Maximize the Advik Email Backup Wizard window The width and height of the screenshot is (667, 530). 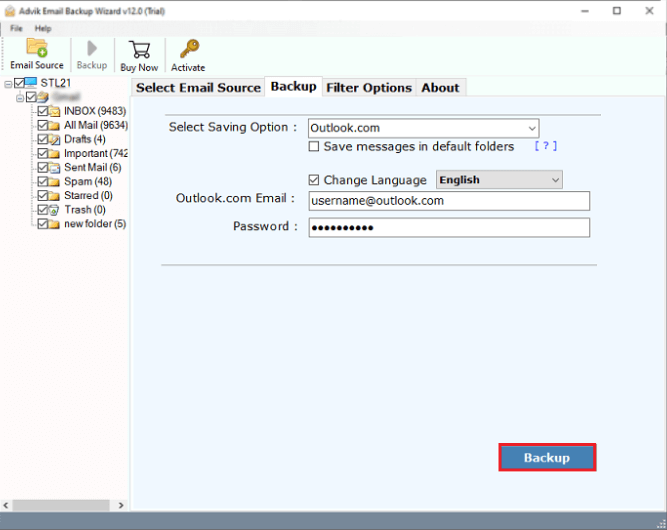[x=617, y=11]
